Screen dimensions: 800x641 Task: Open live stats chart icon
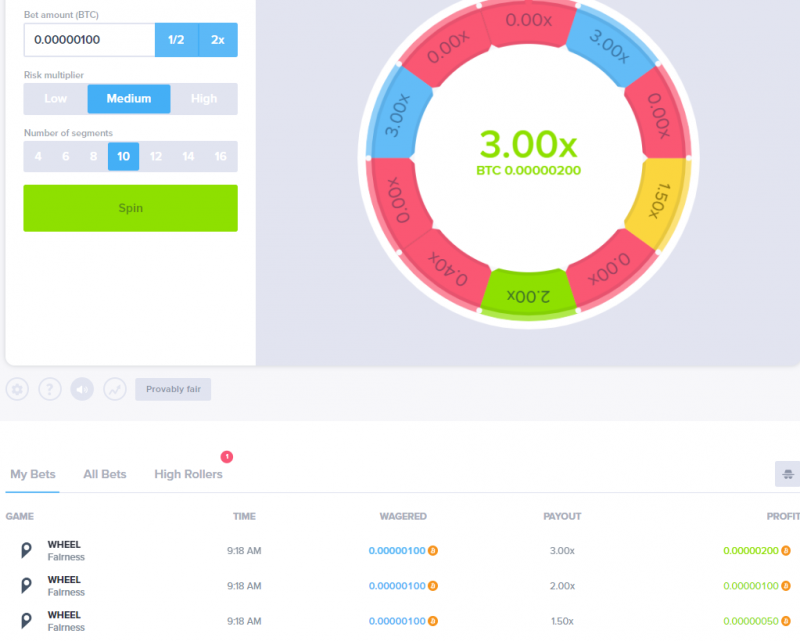coord(115,389)
